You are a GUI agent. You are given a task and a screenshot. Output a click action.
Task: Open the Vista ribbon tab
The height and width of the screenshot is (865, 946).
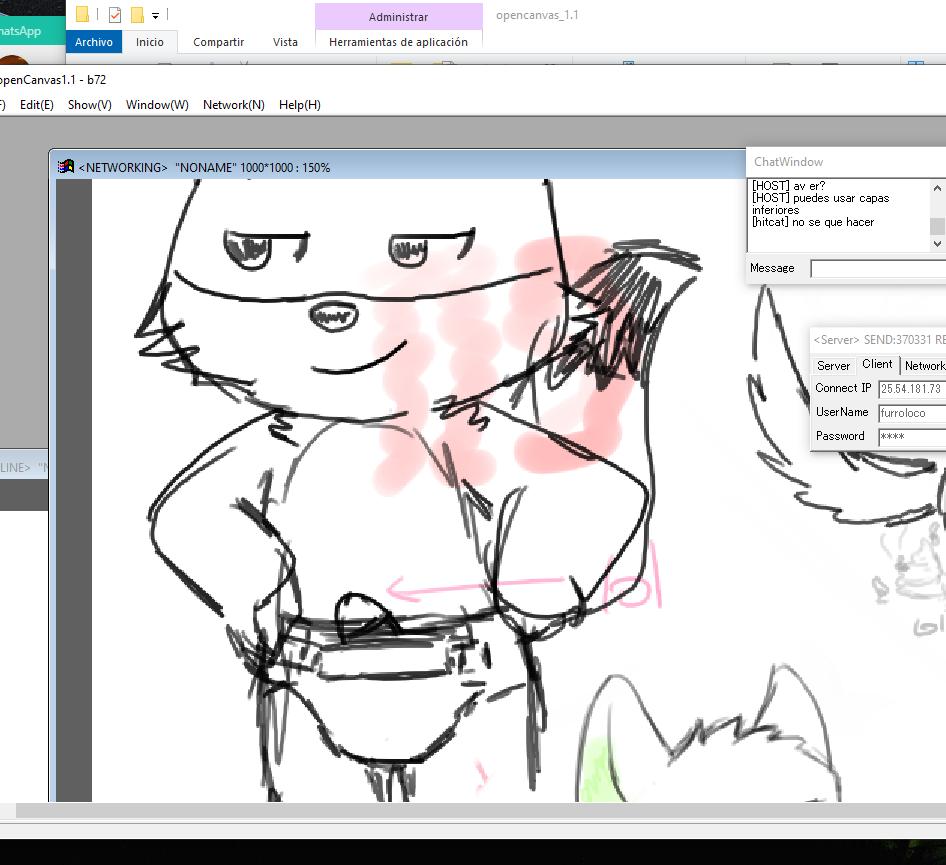(285, 42)
